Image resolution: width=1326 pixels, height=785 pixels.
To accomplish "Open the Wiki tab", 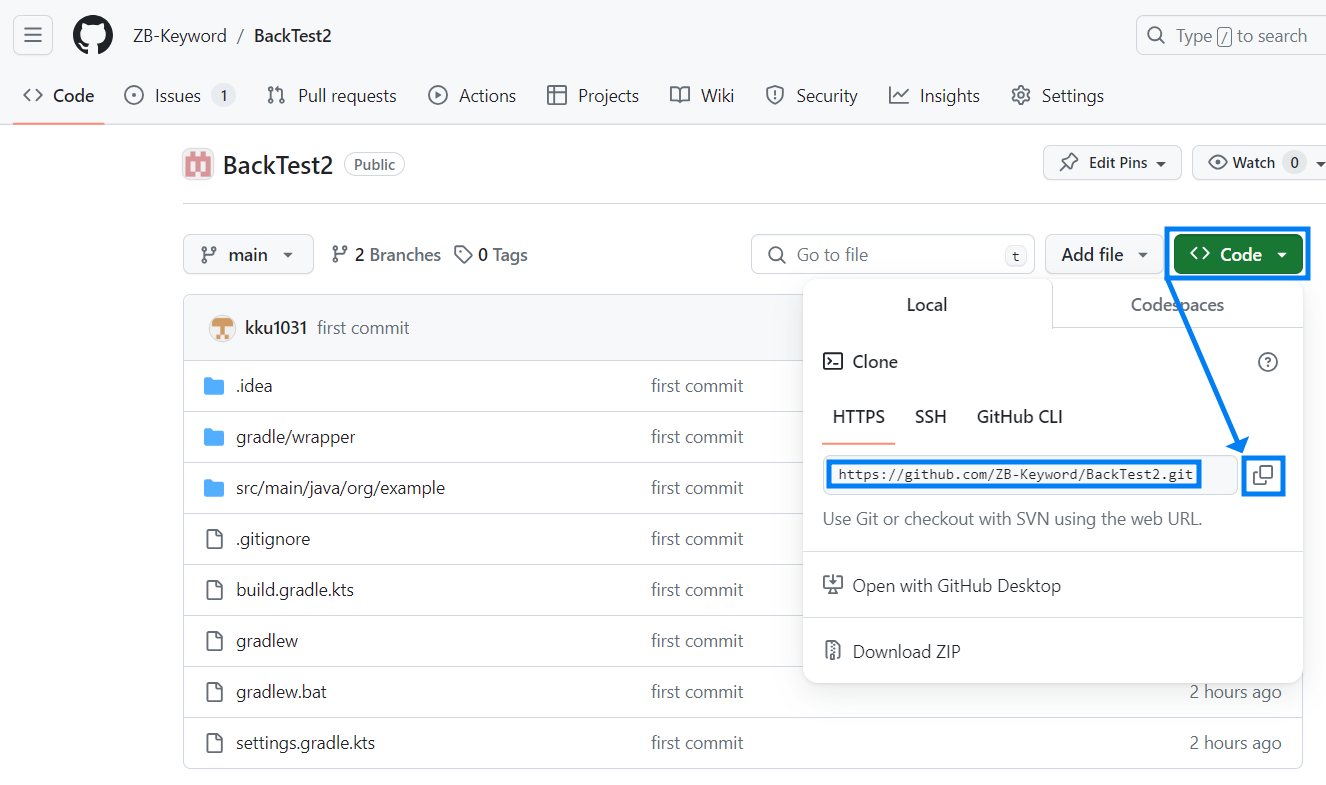I will point(702,96).
